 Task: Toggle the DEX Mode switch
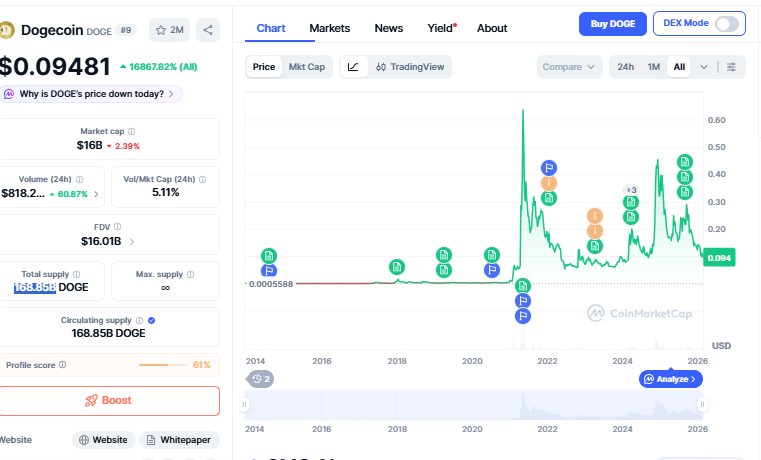click(x=727, y=23)
